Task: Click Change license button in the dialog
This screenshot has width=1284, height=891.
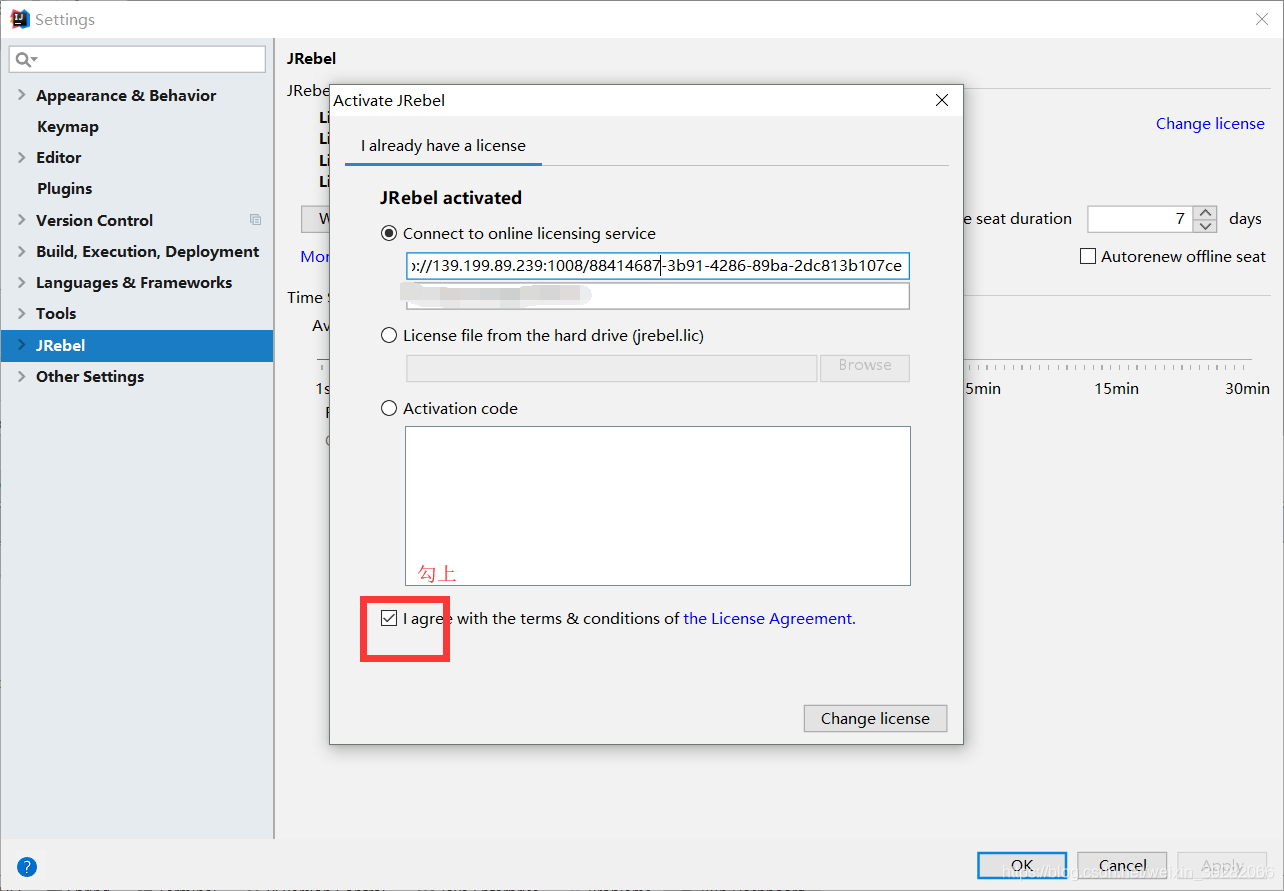Action: (875, 718)
